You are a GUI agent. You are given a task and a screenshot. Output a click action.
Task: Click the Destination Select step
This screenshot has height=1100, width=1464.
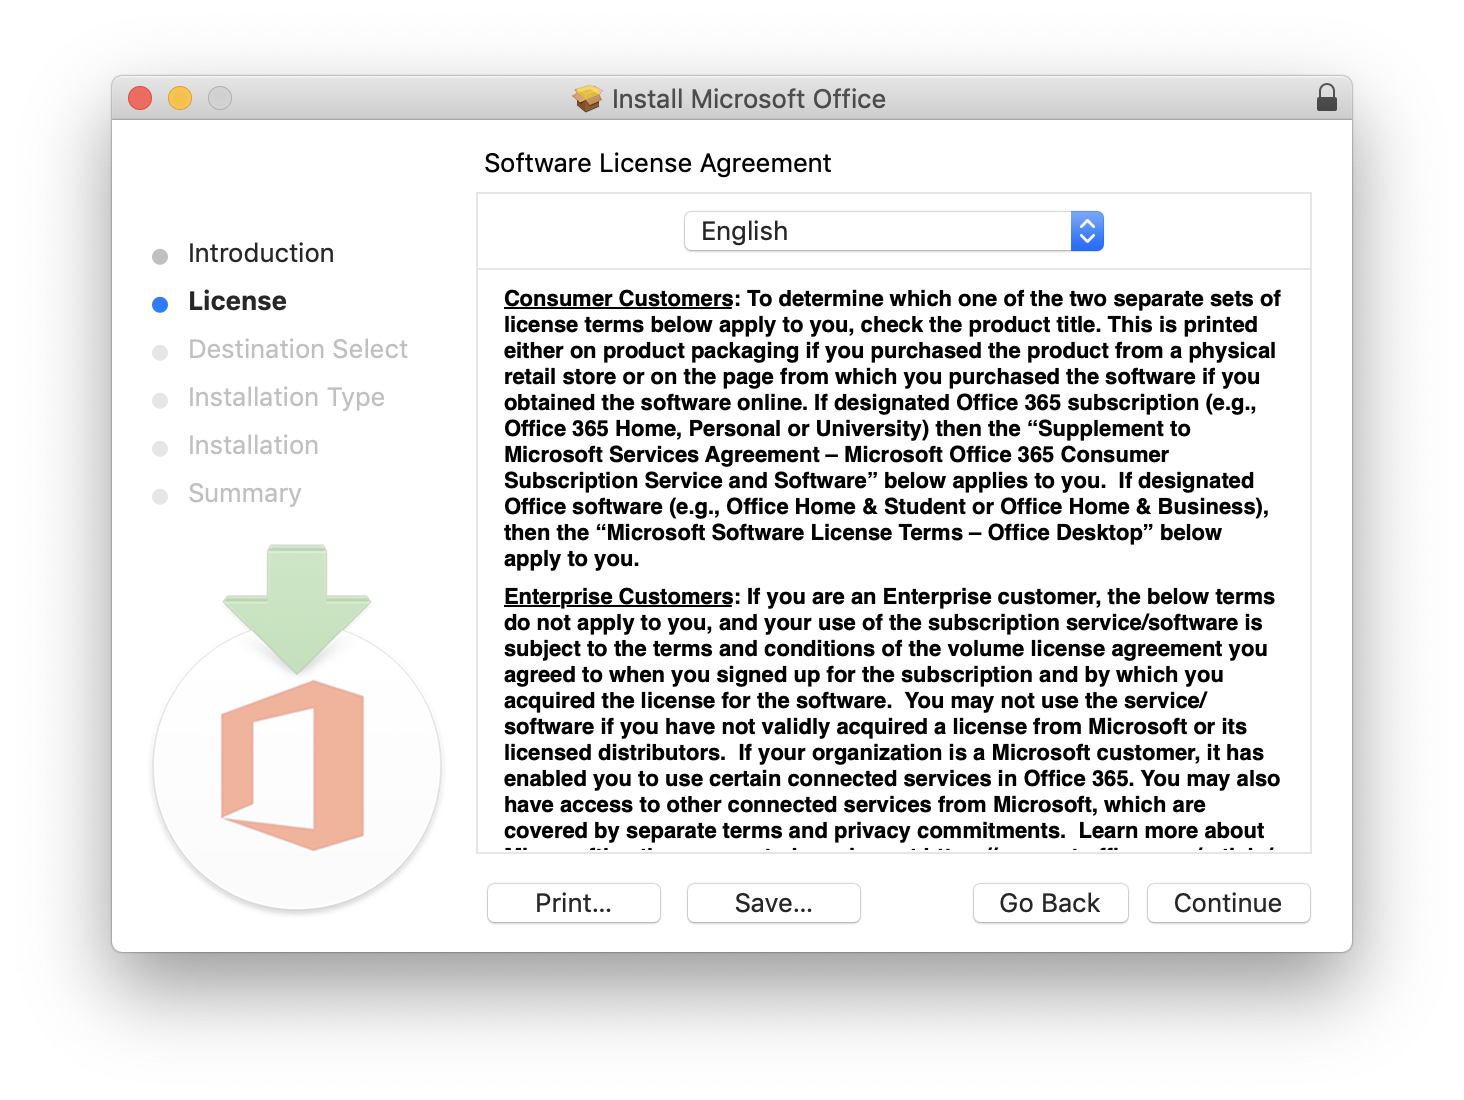[x=298, y=349]
